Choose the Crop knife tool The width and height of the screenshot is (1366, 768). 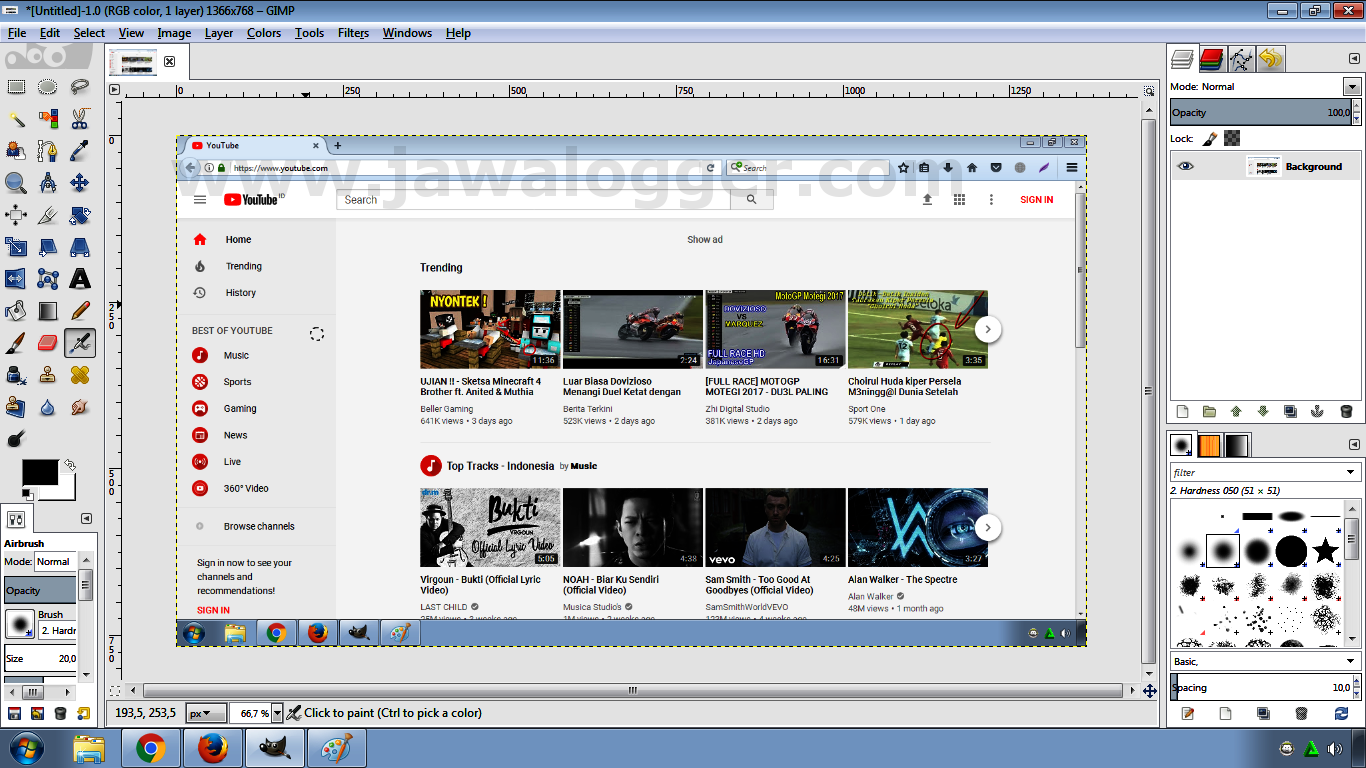coord(48,215)
